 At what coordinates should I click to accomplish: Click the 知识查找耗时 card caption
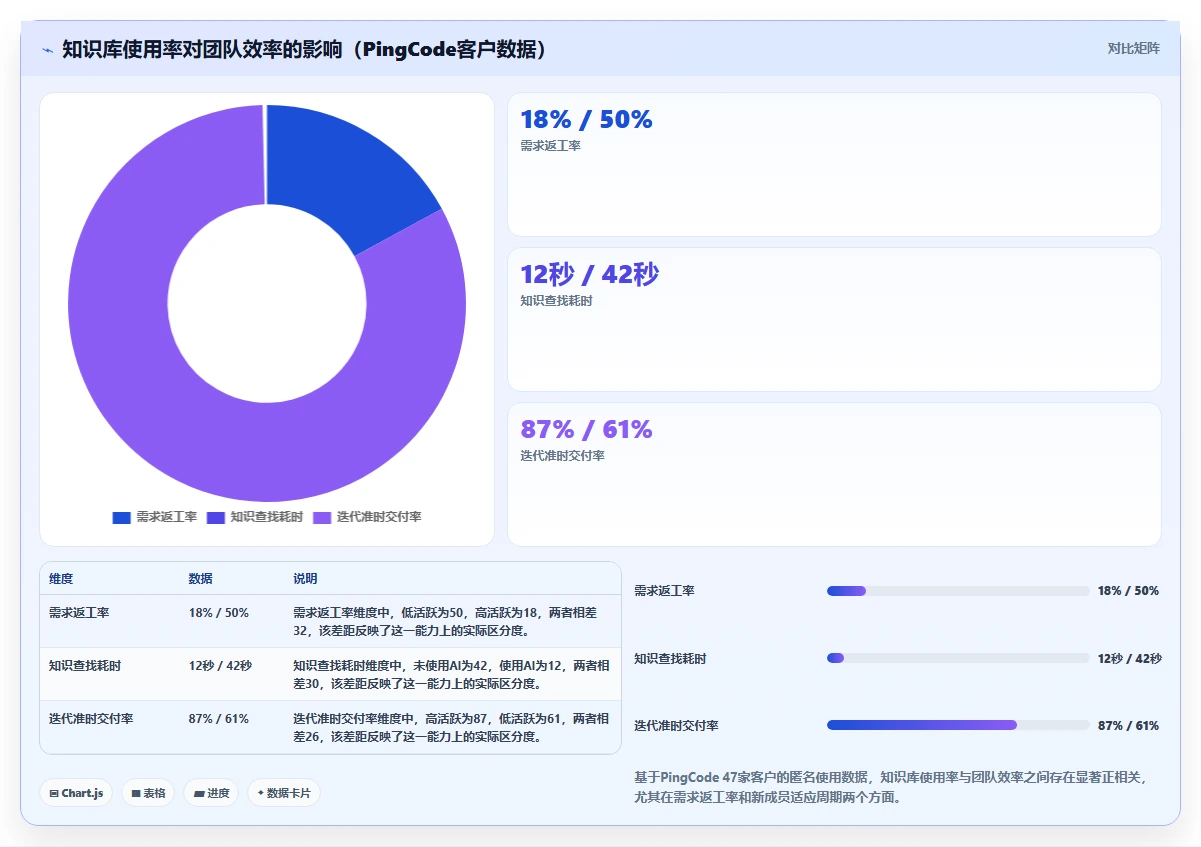click(x=556, y=301)
